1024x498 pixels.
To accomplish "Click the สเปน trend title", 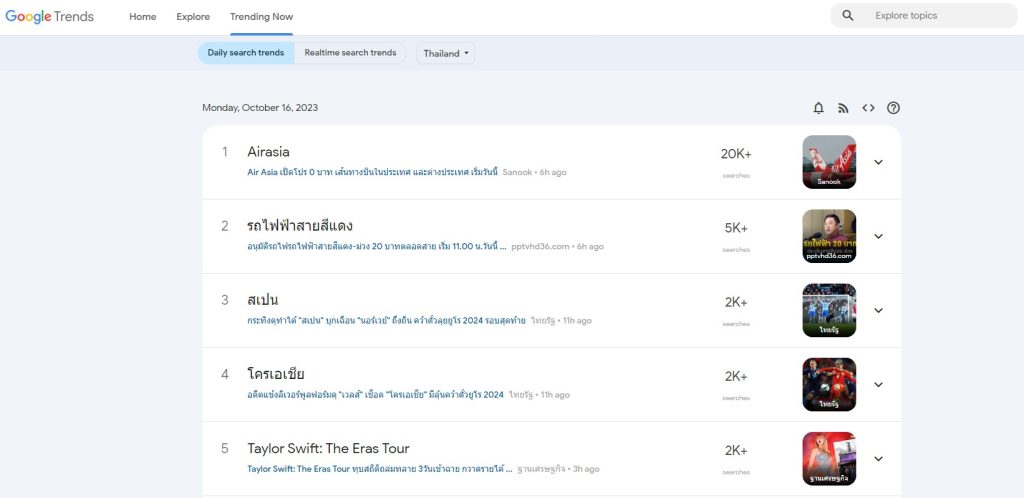I will click(263, 300).
